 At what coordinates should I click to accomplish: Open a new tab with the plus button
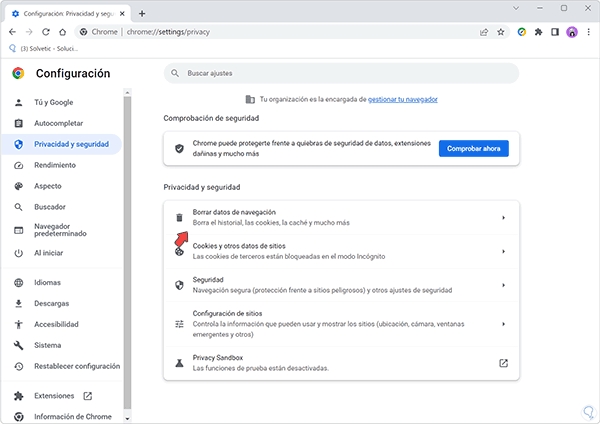tap(142, 13)
